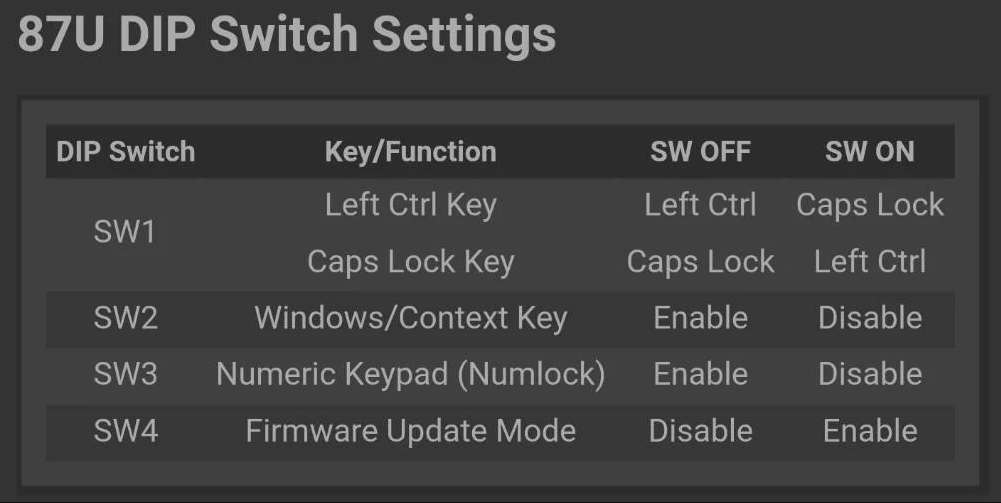
Task: Select the SW1 row label
Action: tap(124, 232)
